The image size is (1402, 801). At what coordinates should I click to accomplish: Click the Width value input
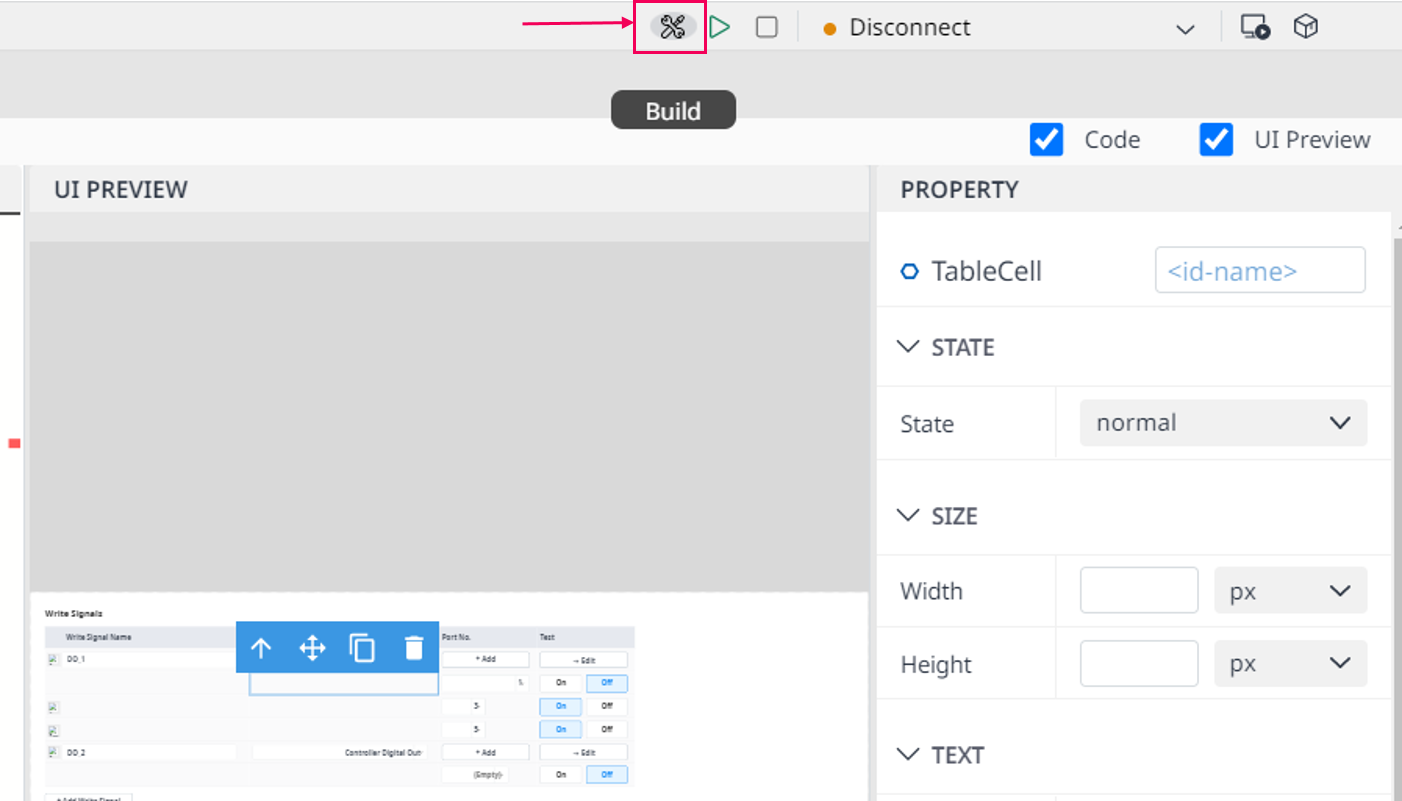pyautogui.click(x=1139, y=590)
